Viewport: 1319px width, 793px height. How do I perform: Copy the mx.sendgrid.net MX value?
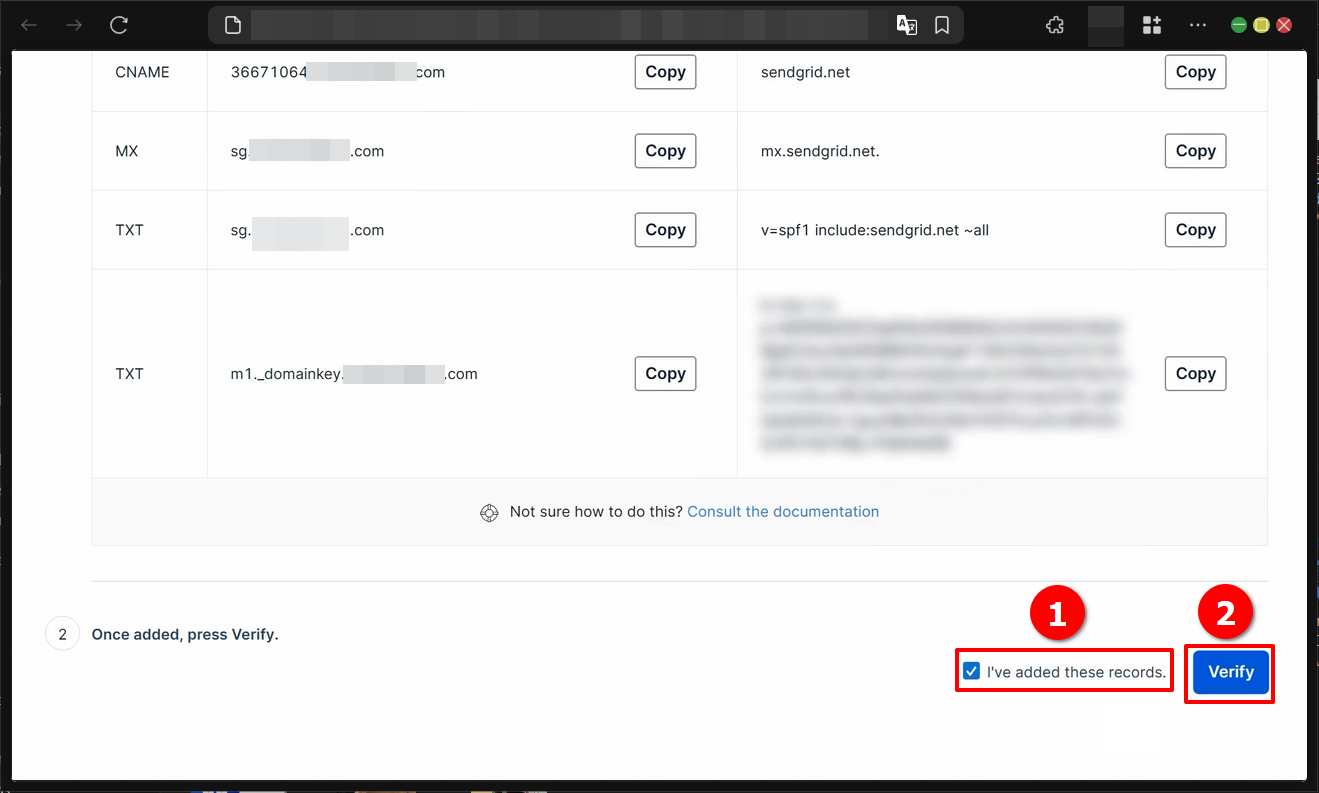point(1194,150)
